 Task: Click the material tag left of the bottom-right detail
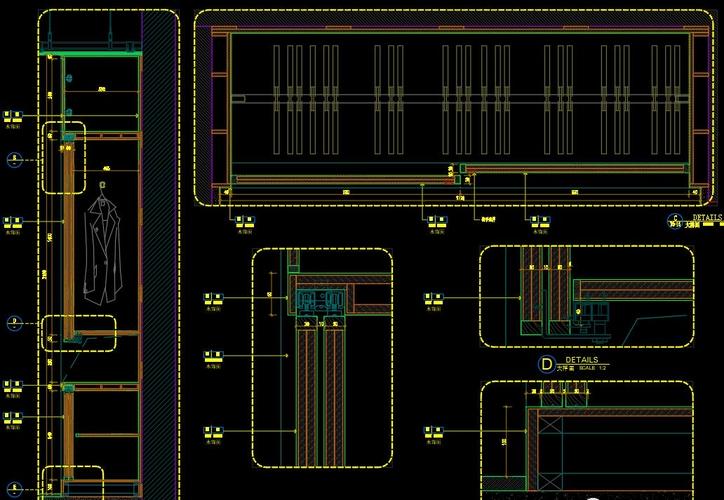[x=434, y=432]
